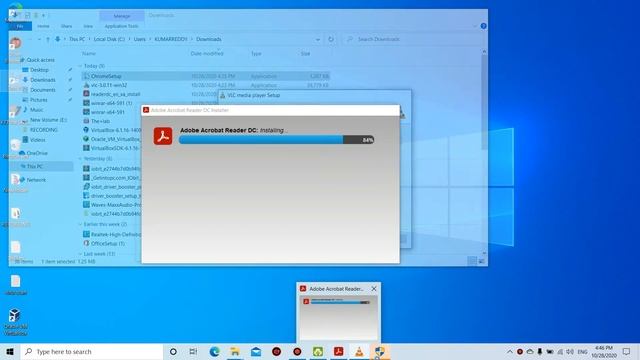Screen dimensions: 640x360
Task: Click KUMARREDDY in the address breadcrumb
Action: coord(171,39)
